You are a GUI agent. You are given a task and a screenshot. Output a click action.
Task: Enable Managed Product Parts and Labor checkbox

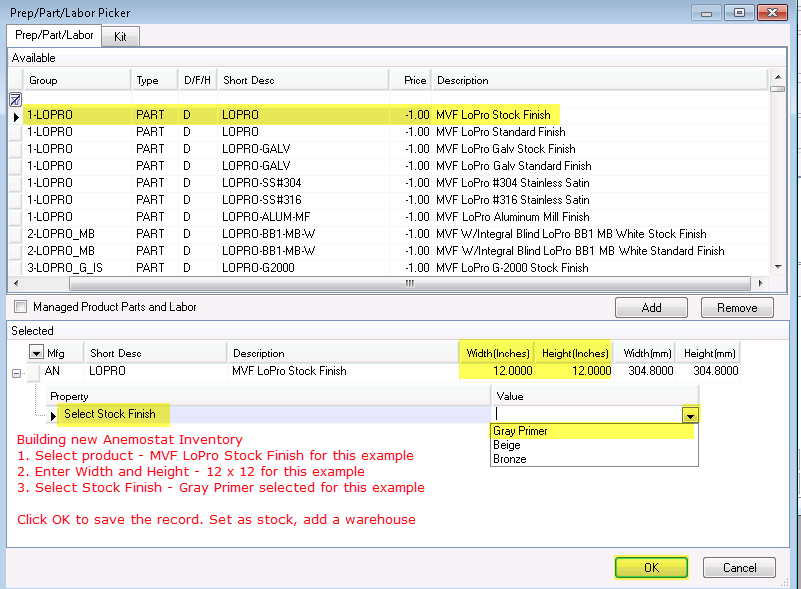[19, 307]
